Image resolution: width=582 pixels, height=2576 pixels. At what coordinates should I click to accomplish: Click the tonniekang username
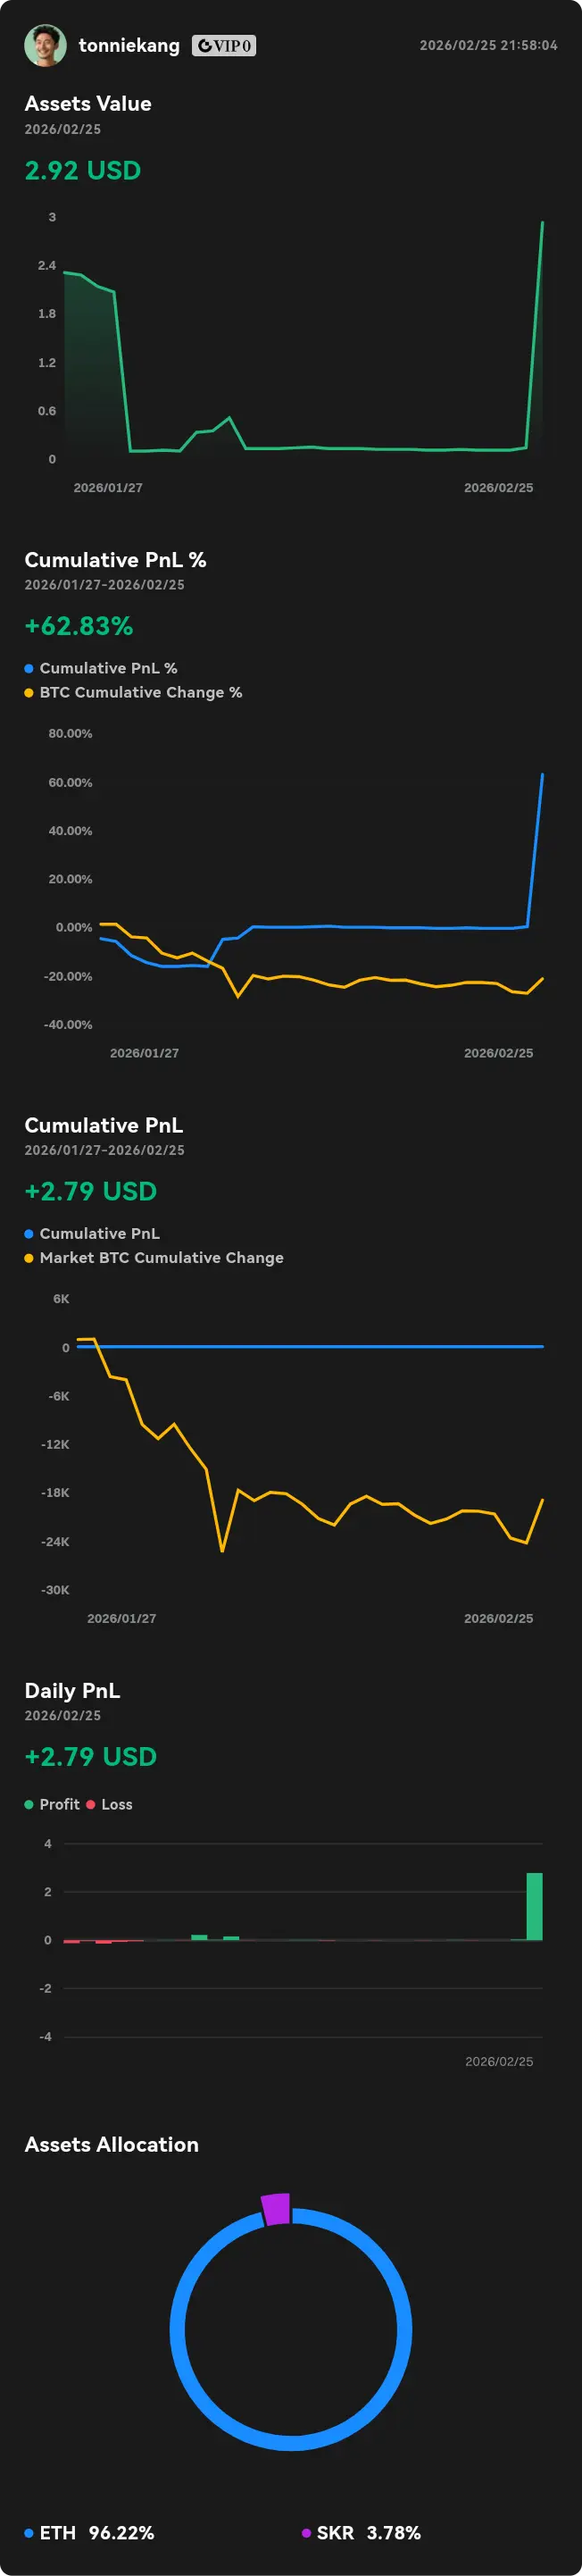(129, 46)
